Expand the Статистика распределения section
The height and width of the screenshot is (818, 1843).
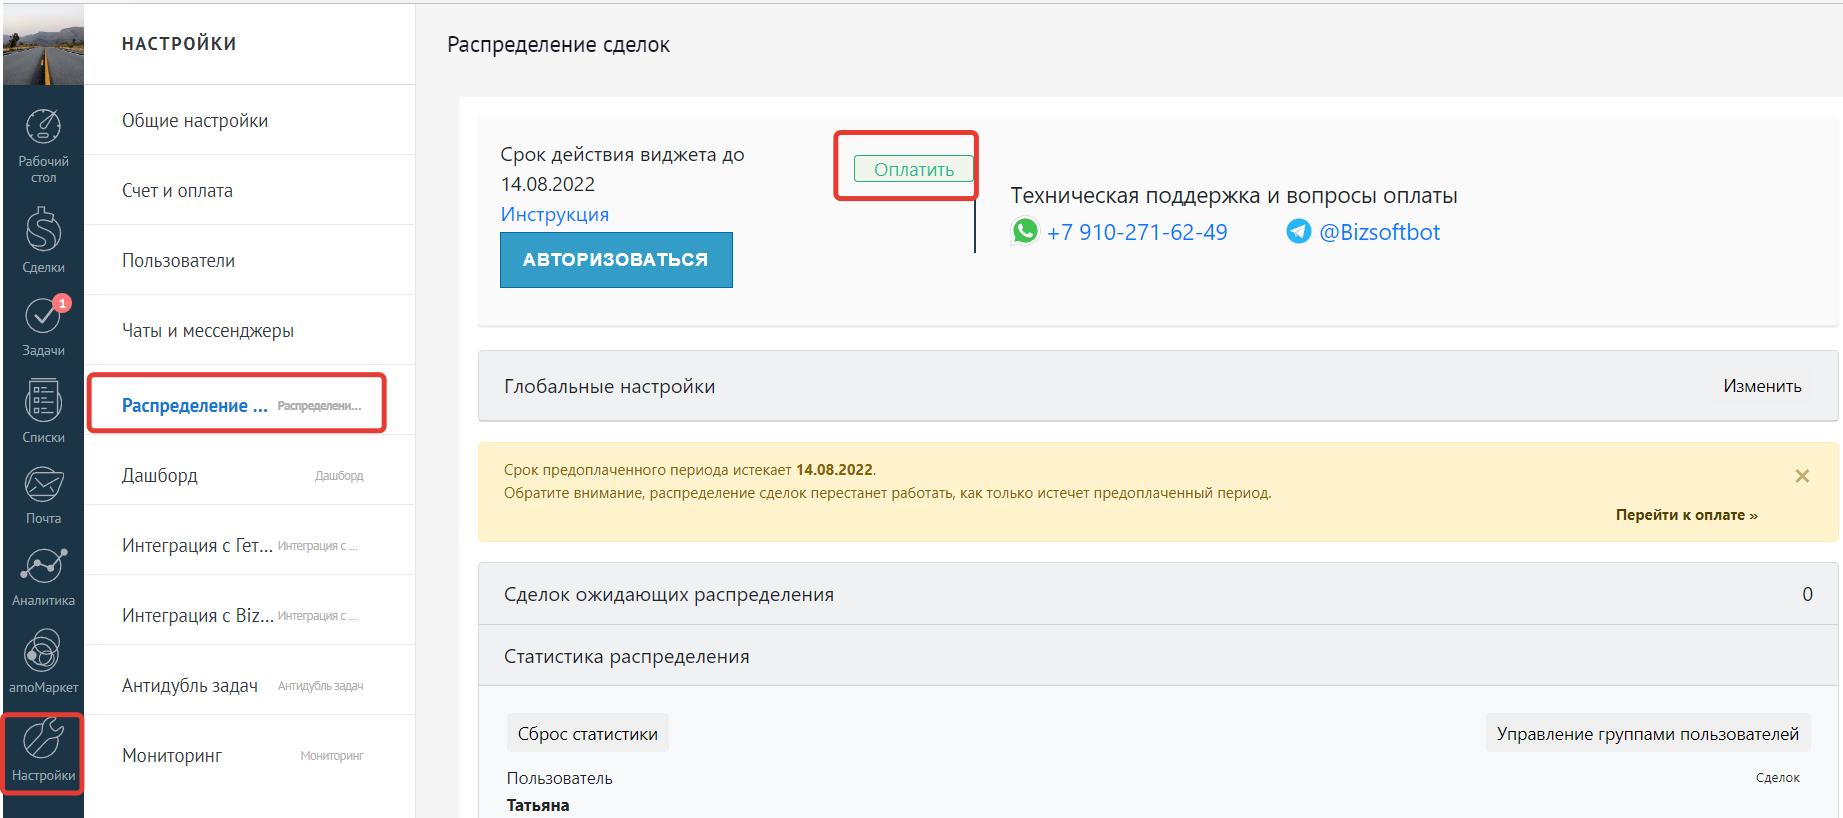1158,656
